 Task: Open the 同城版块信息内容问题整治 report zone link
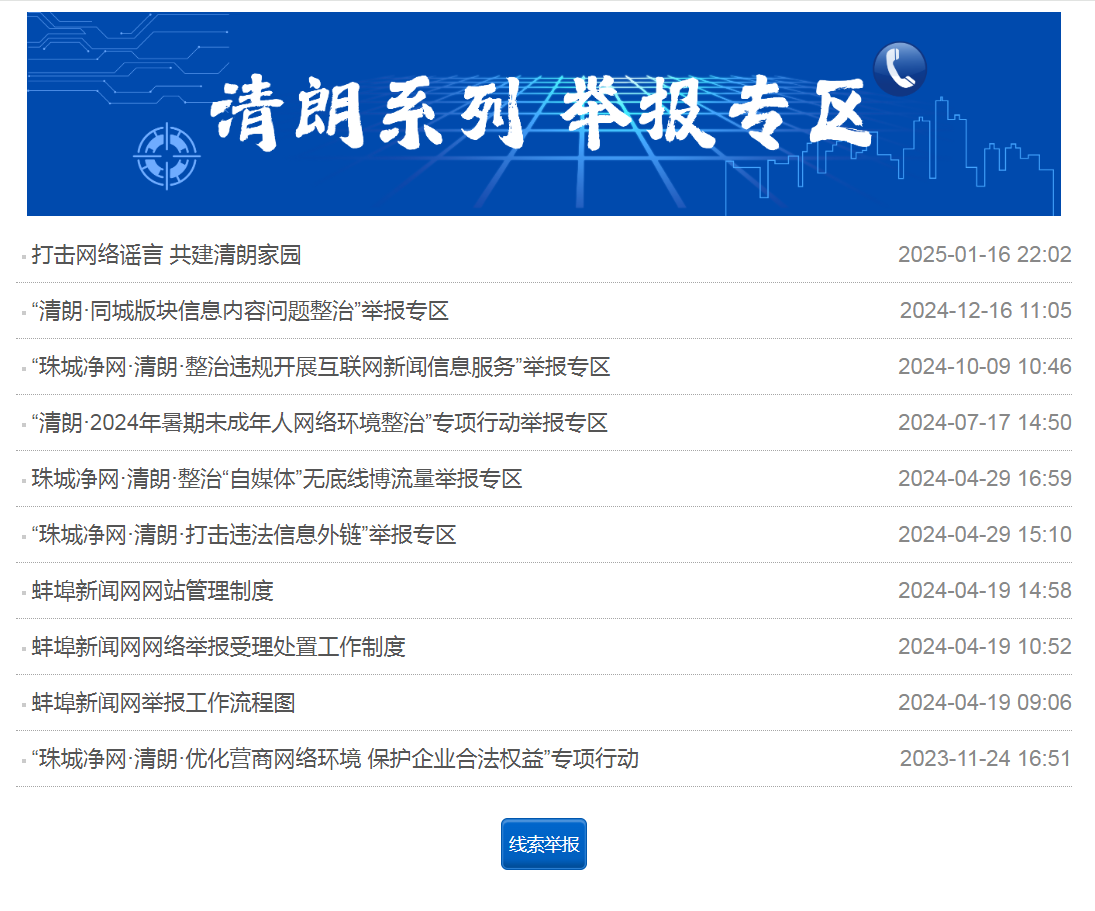pyautogui.click(x=240, y=311)
